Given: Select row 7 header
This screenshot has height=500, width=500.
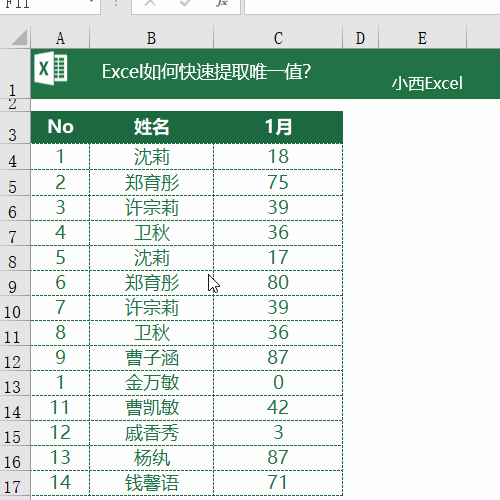Looking at the screenshot, I should (x=15, y=233).
